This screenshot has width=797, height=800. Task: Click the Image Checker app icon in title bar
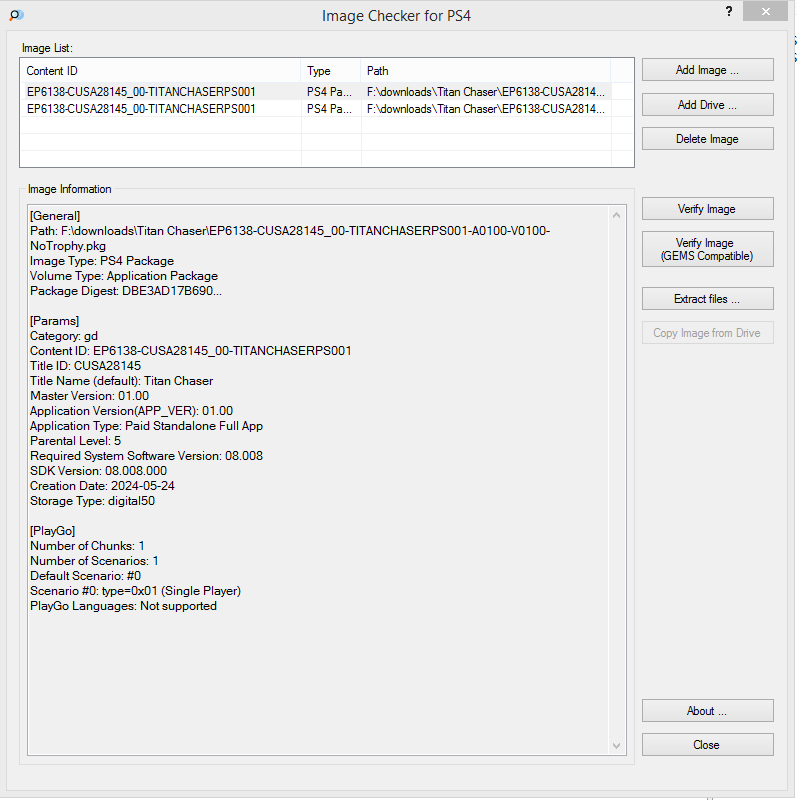(x=16, y=15)
